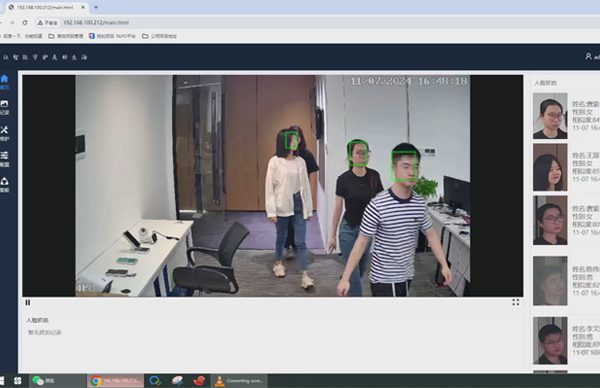600x388 pixels.
Task: Open the third face capture thumbnail with glasses
Action: tap(550, 220)
